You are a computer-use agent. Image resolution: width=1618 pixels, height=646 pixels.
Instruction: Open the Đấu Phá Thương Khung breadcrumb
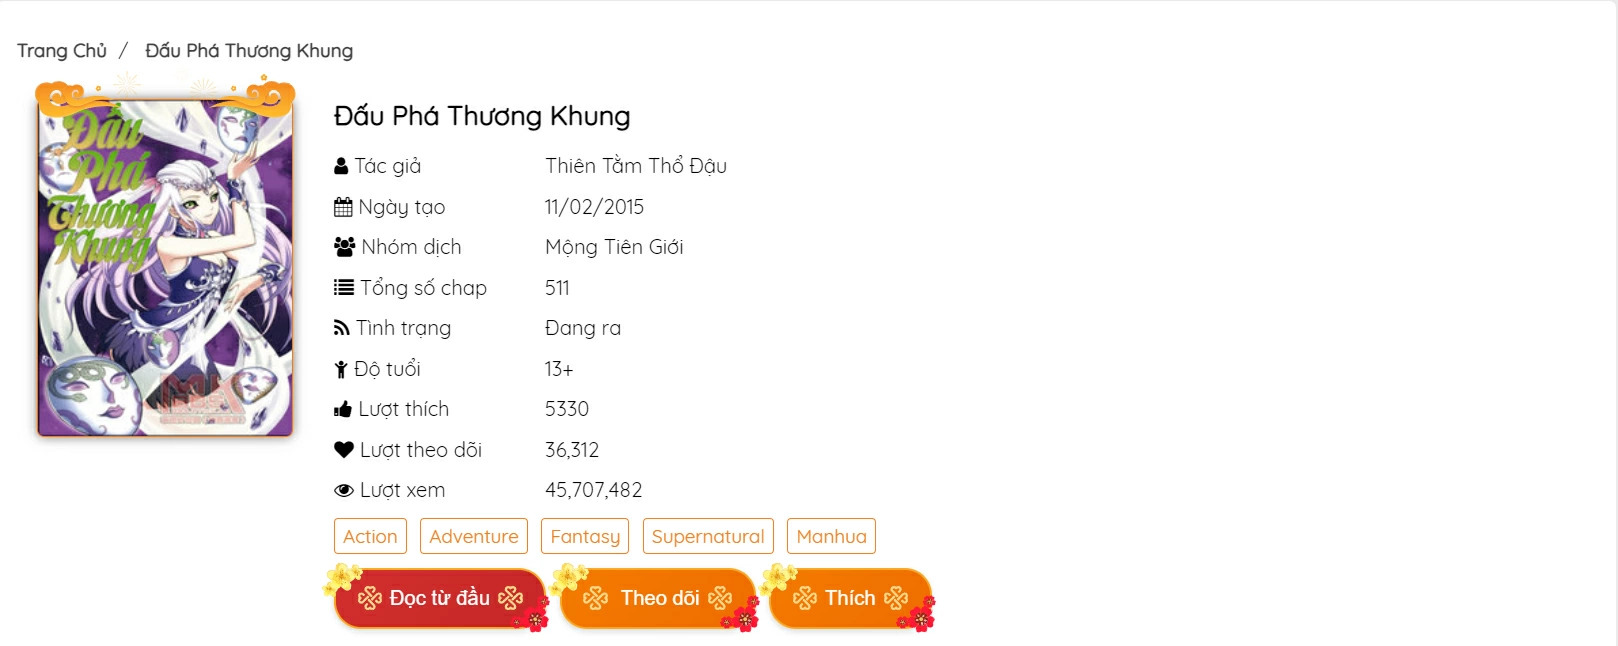[249, 51]
